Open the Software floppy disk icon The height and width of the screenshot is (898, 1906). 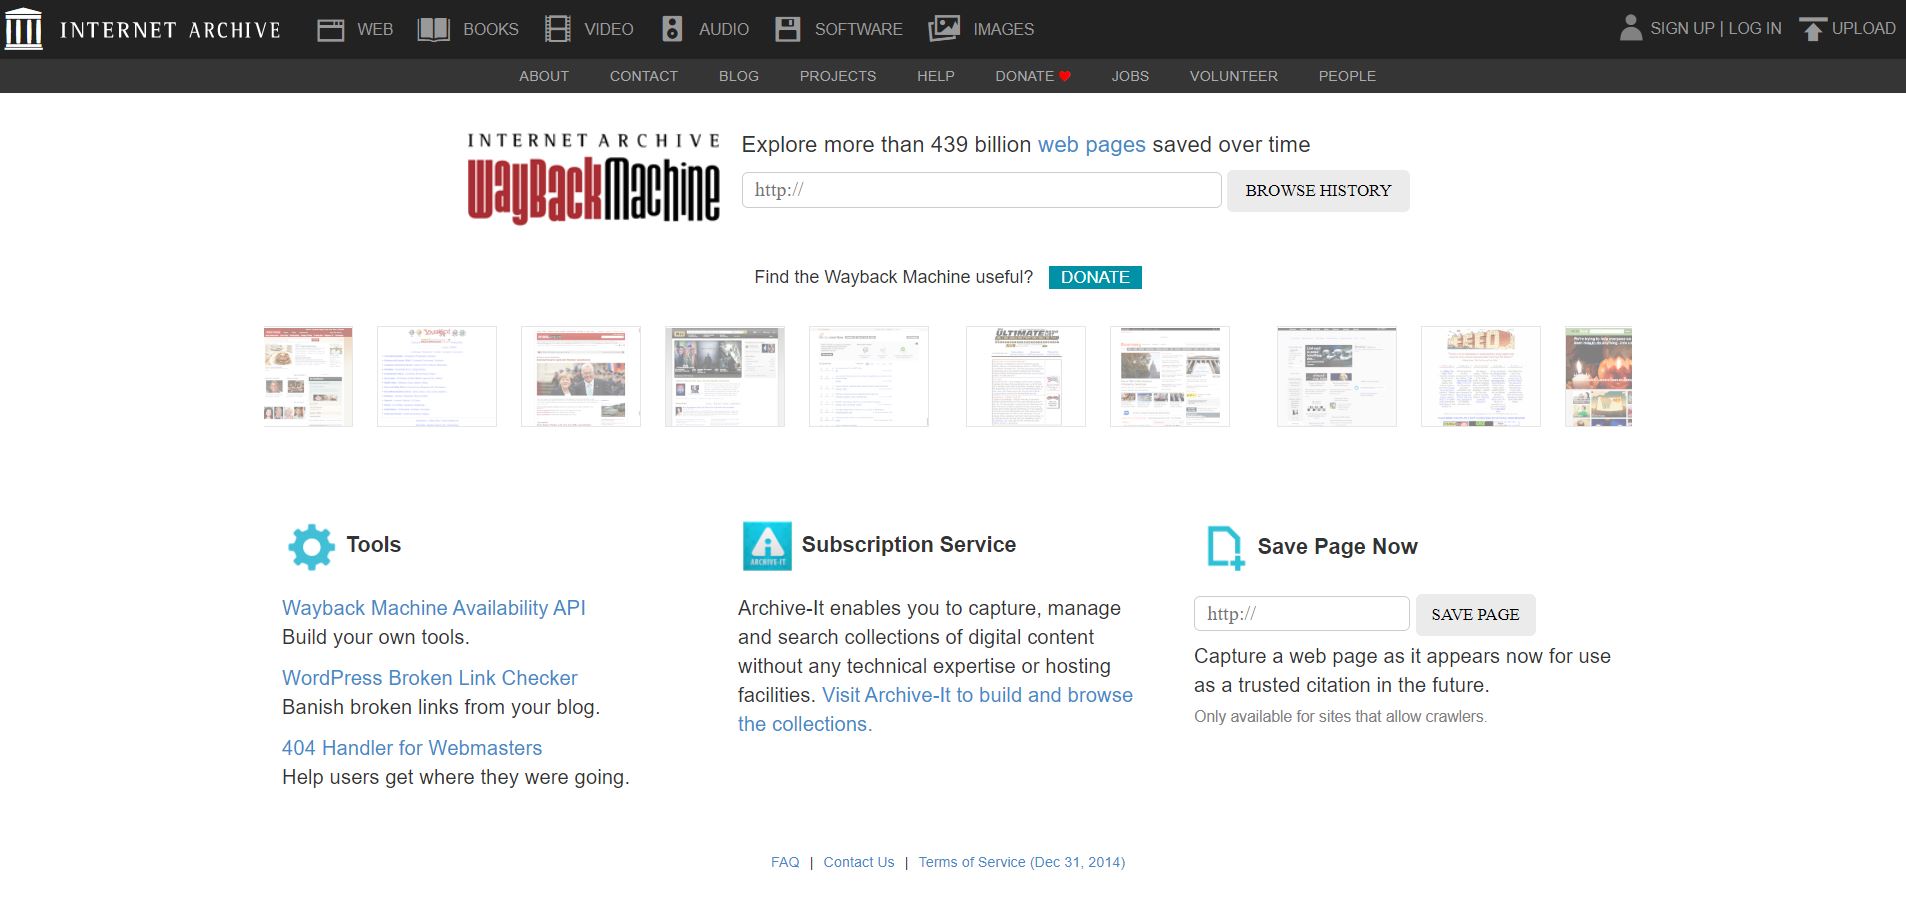[x=788, y=29]
